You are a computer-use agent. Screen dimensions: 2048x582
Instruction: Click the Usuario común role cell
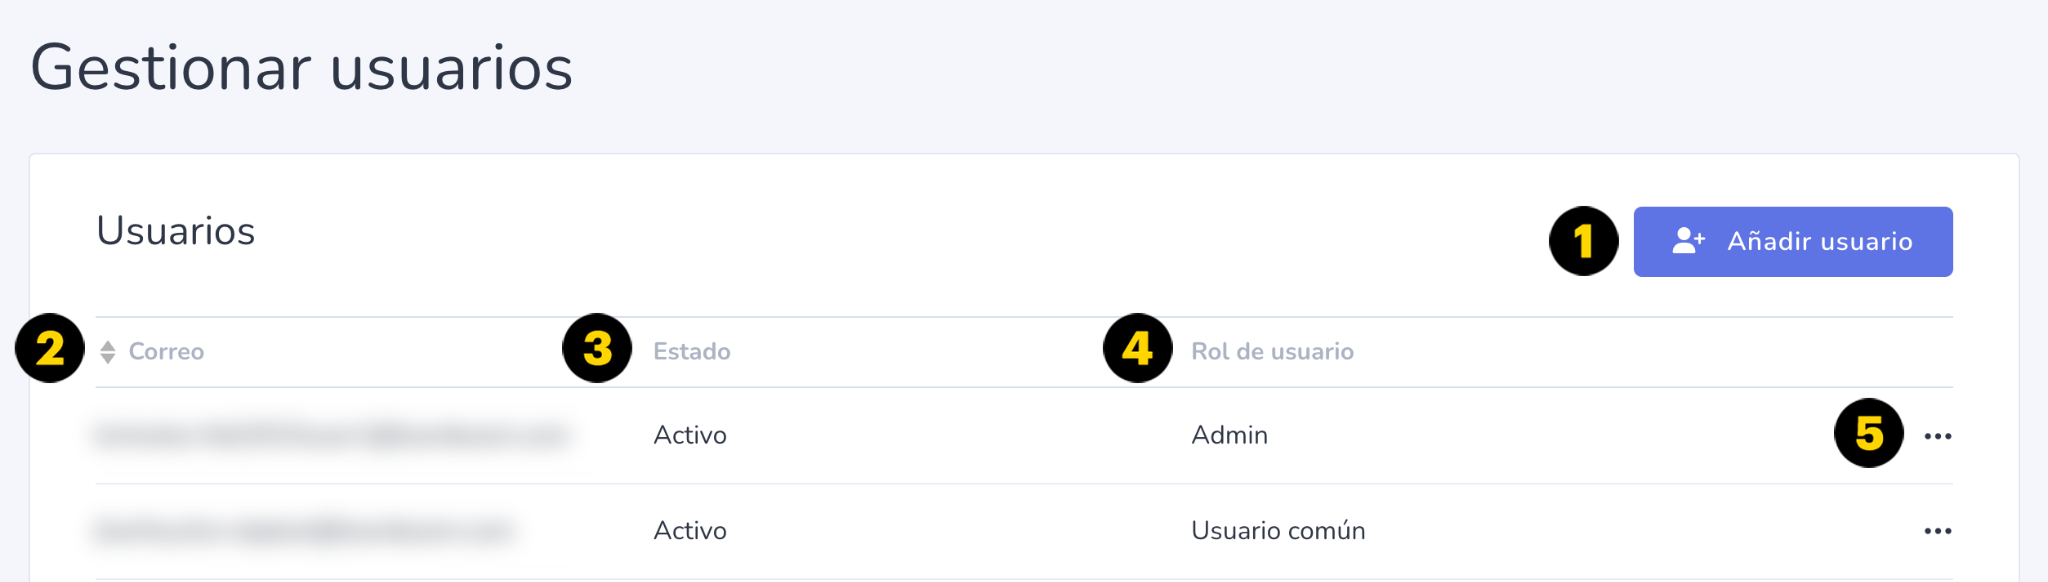[x=1278, y=531]
